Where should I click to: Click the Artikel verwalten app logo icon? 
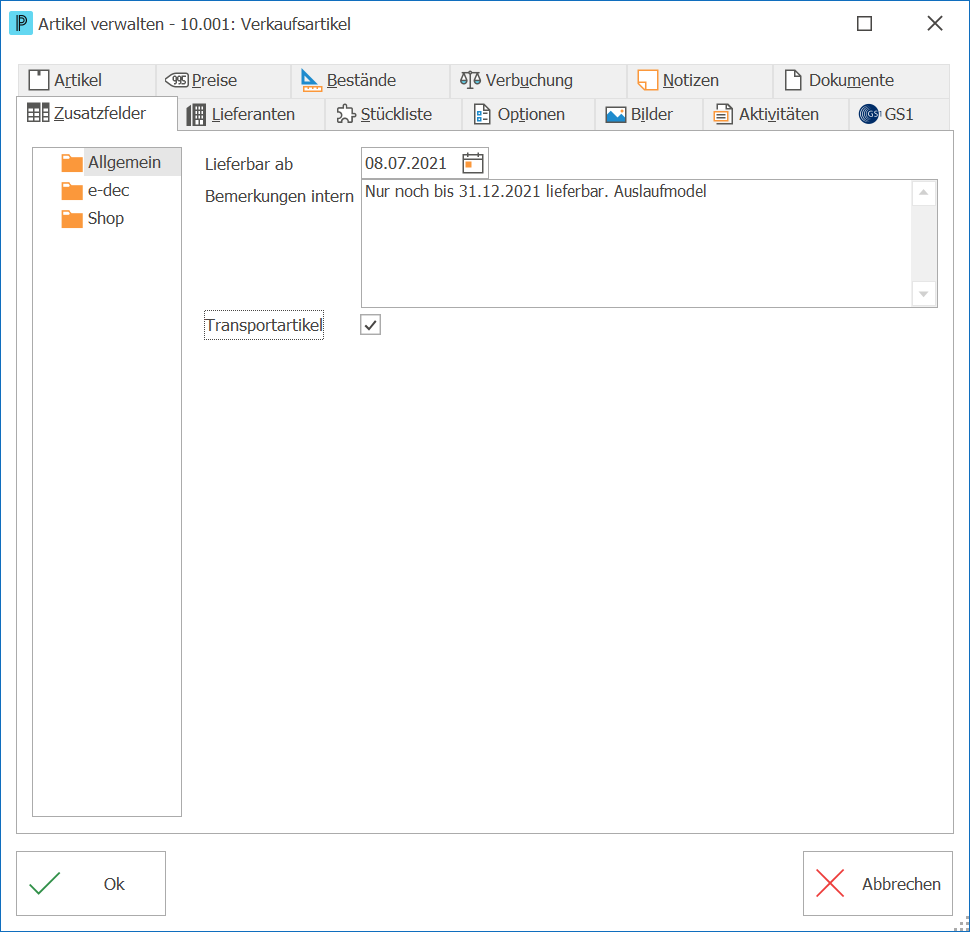[x=21, y=24]
